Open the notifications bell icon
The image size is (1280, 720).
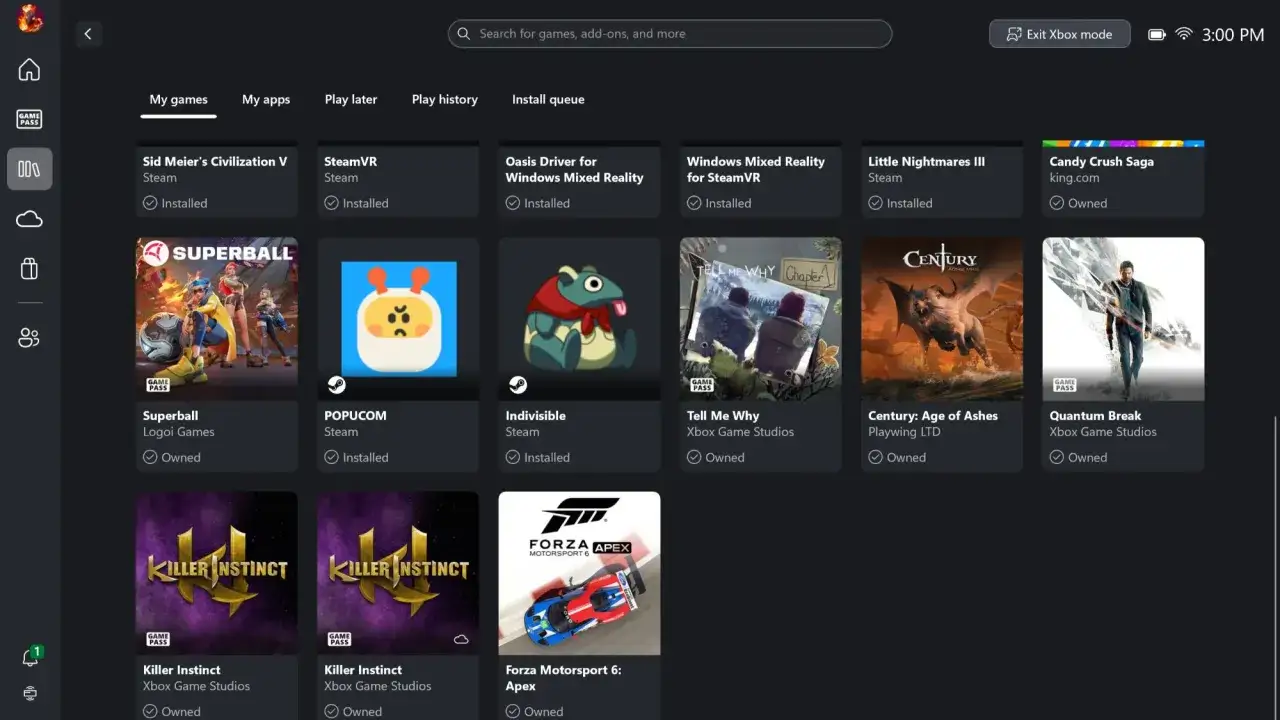tap(30, 657)
